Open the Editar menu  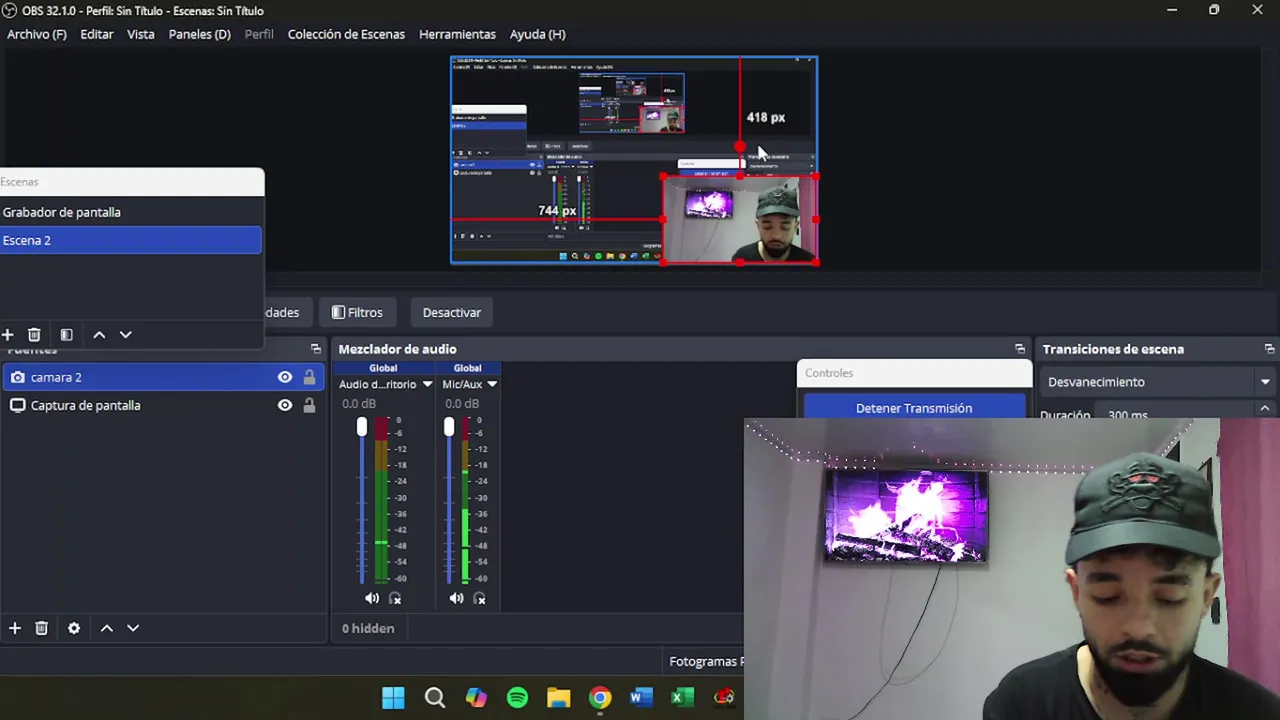(97, 34)
